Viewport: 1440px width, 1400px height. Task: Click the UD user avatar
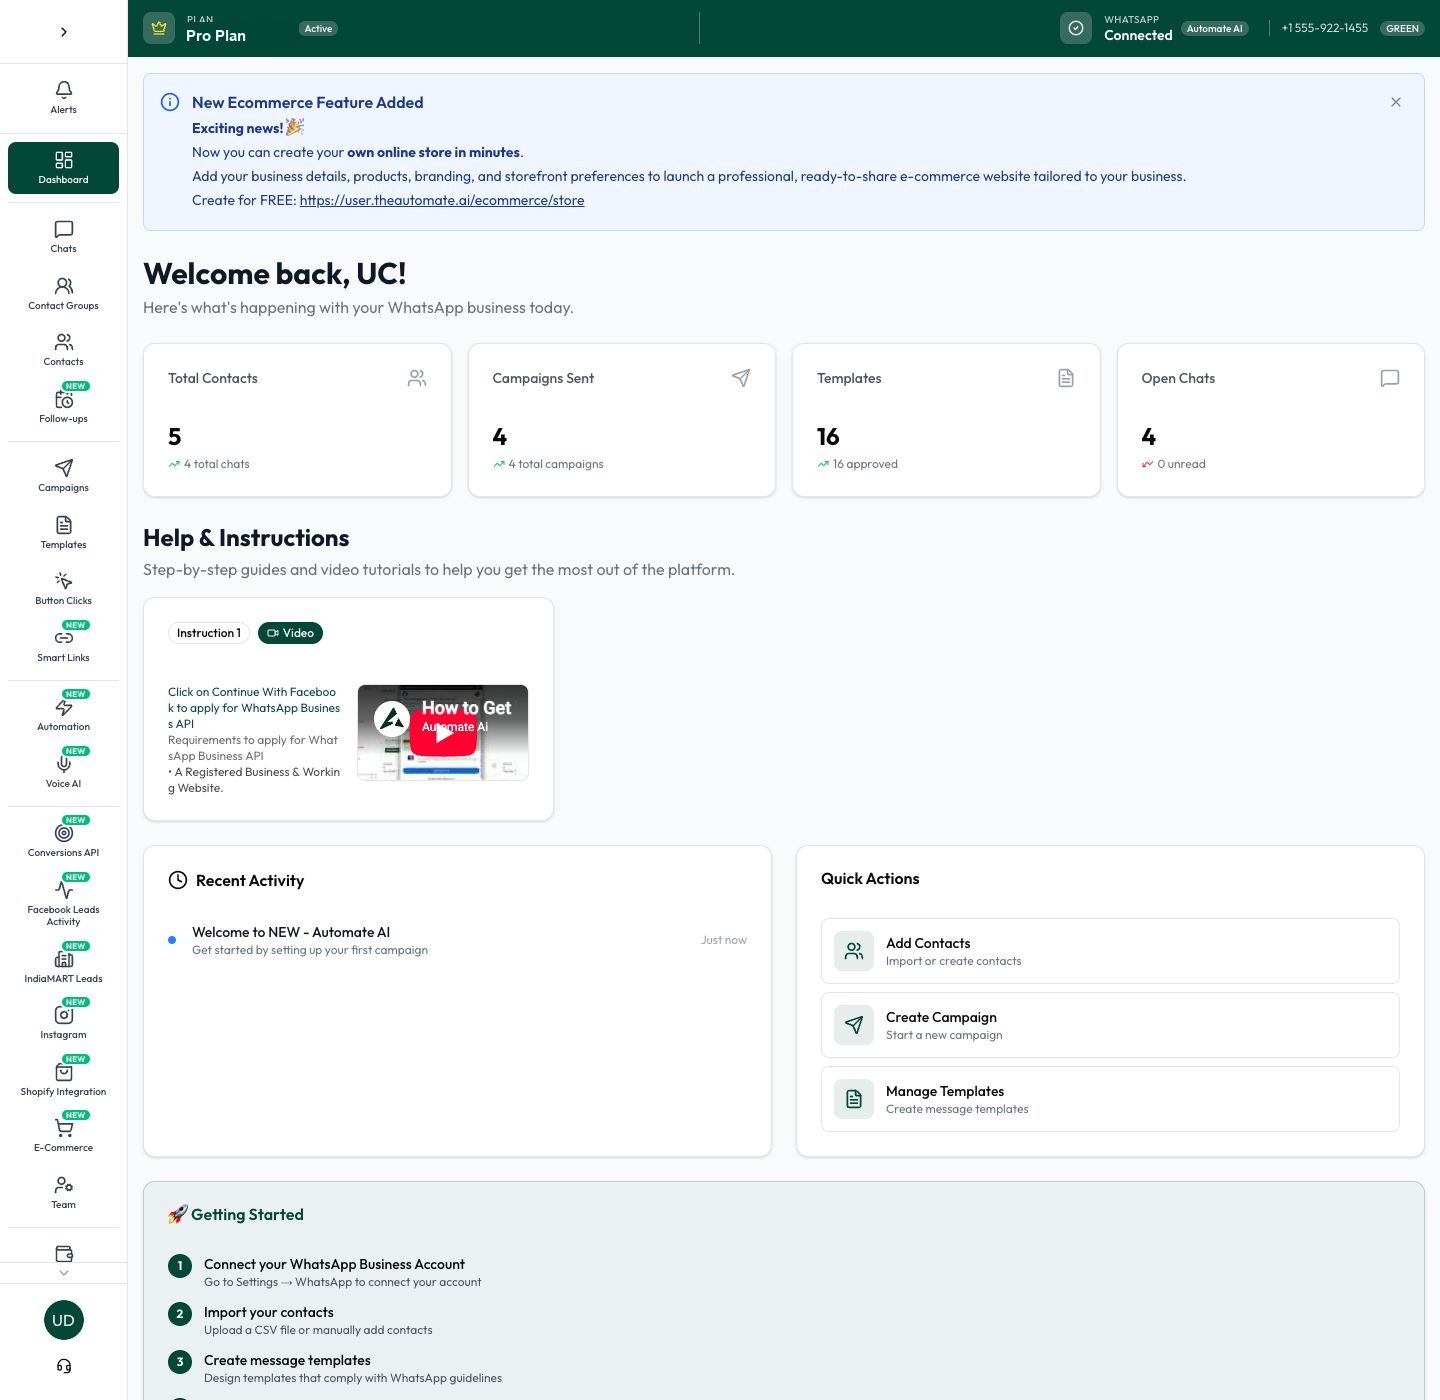[64, 1320]
